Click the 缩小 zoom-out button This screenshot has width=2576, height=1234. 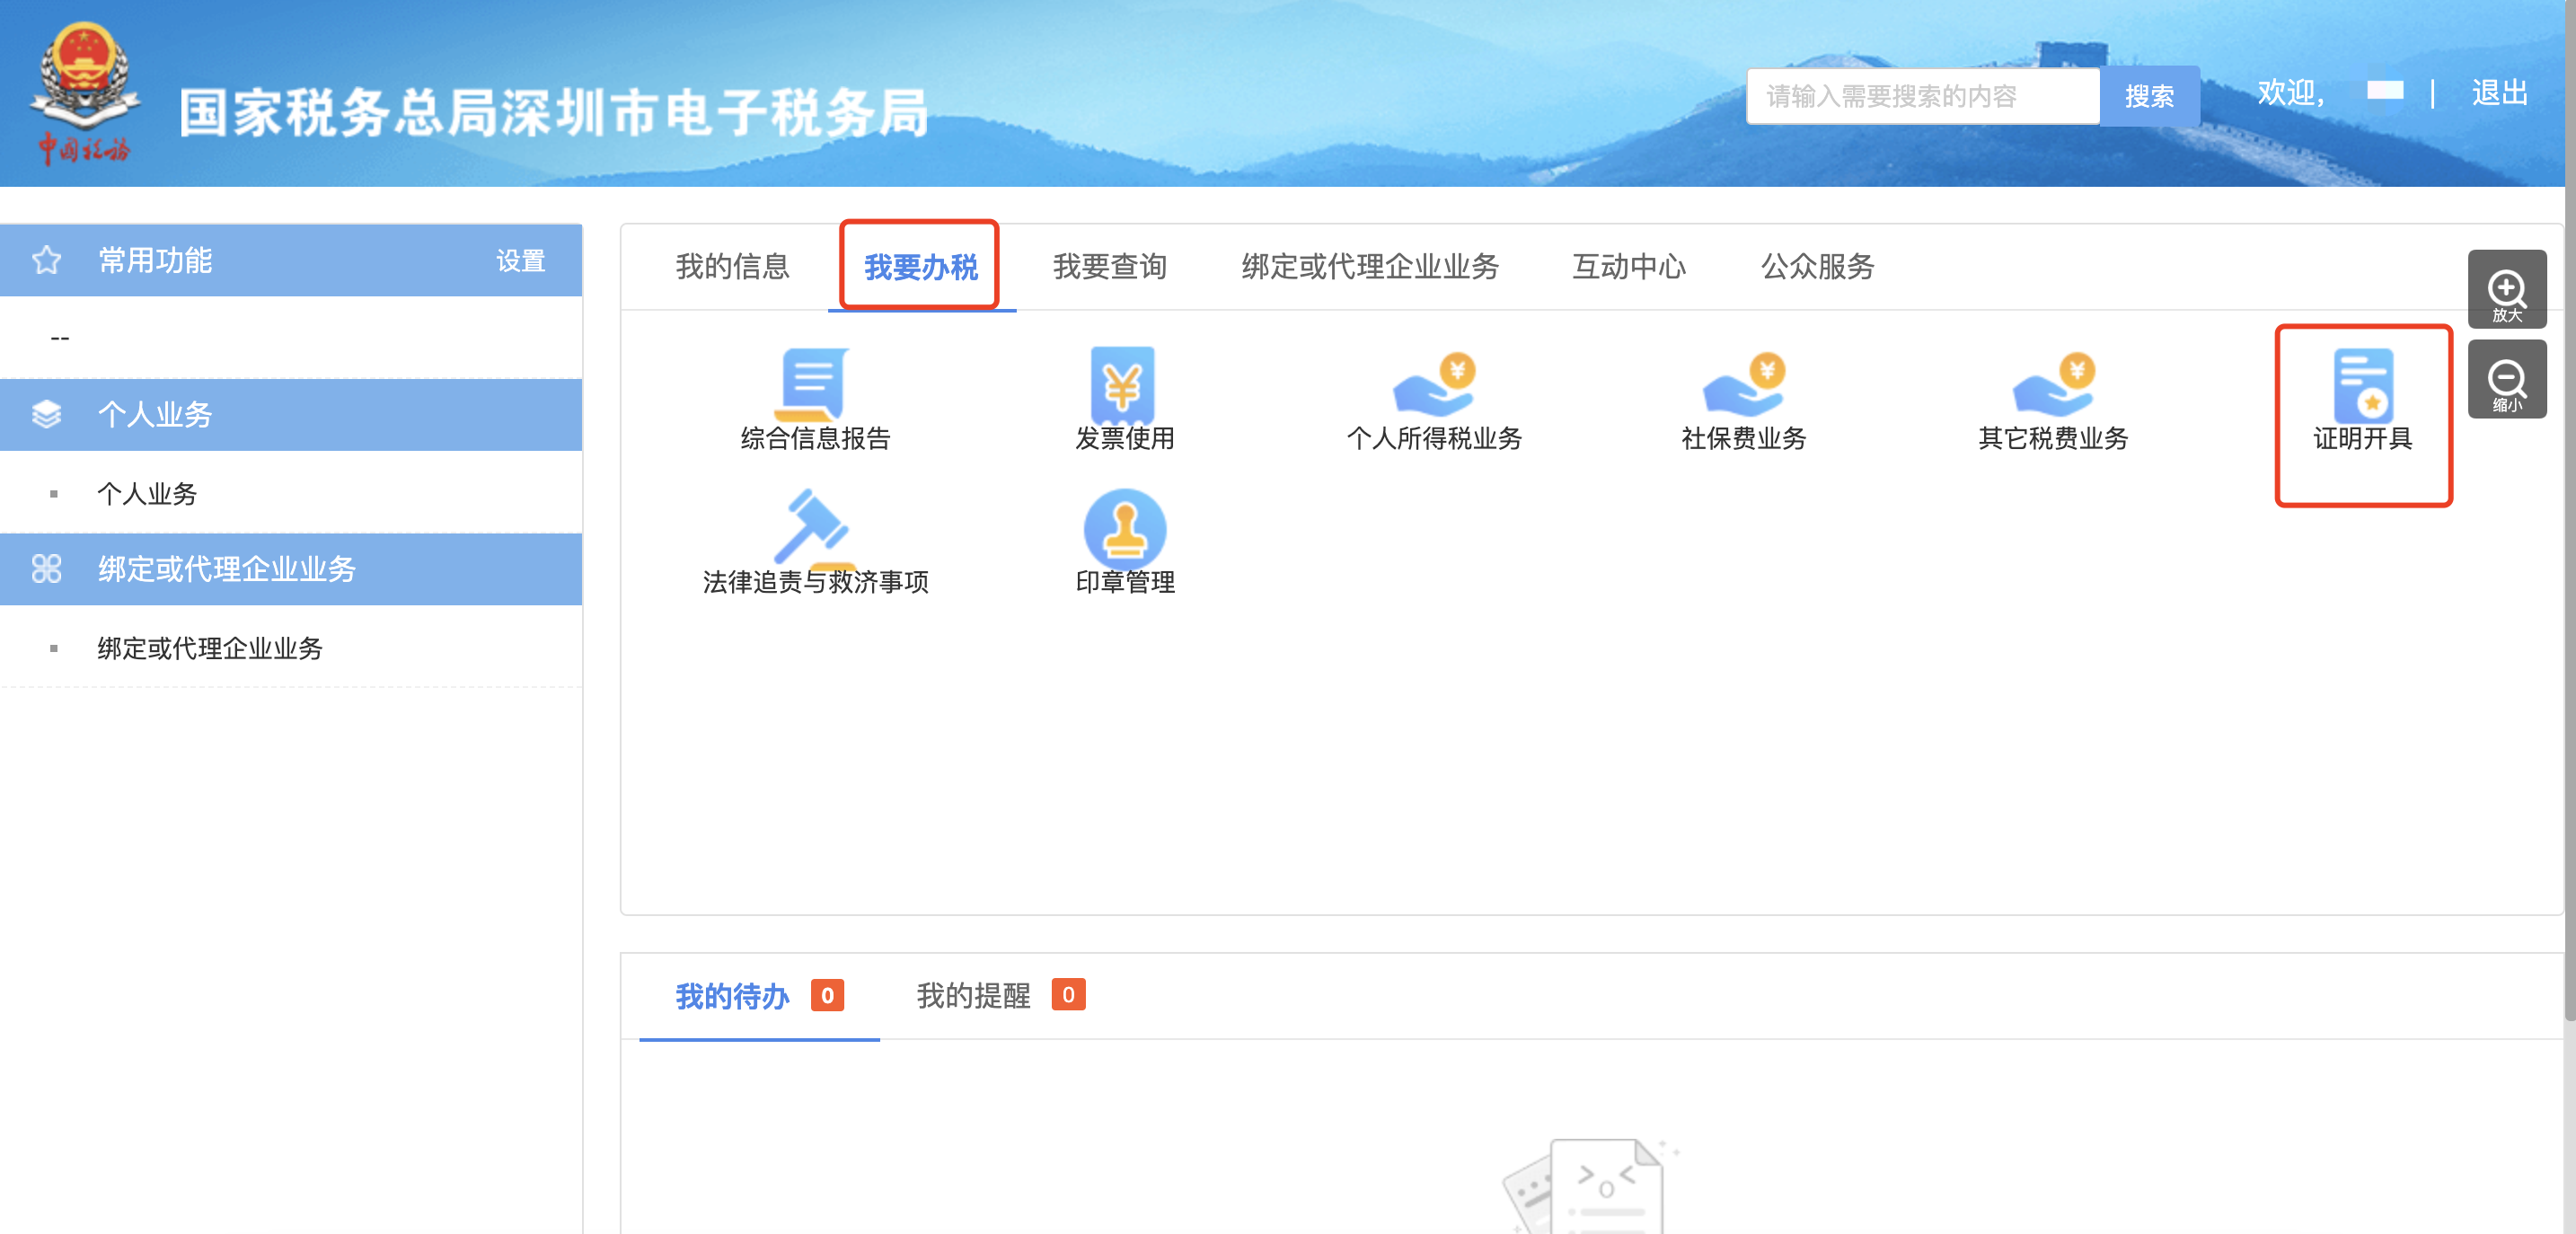click(x=2506, y=381)
